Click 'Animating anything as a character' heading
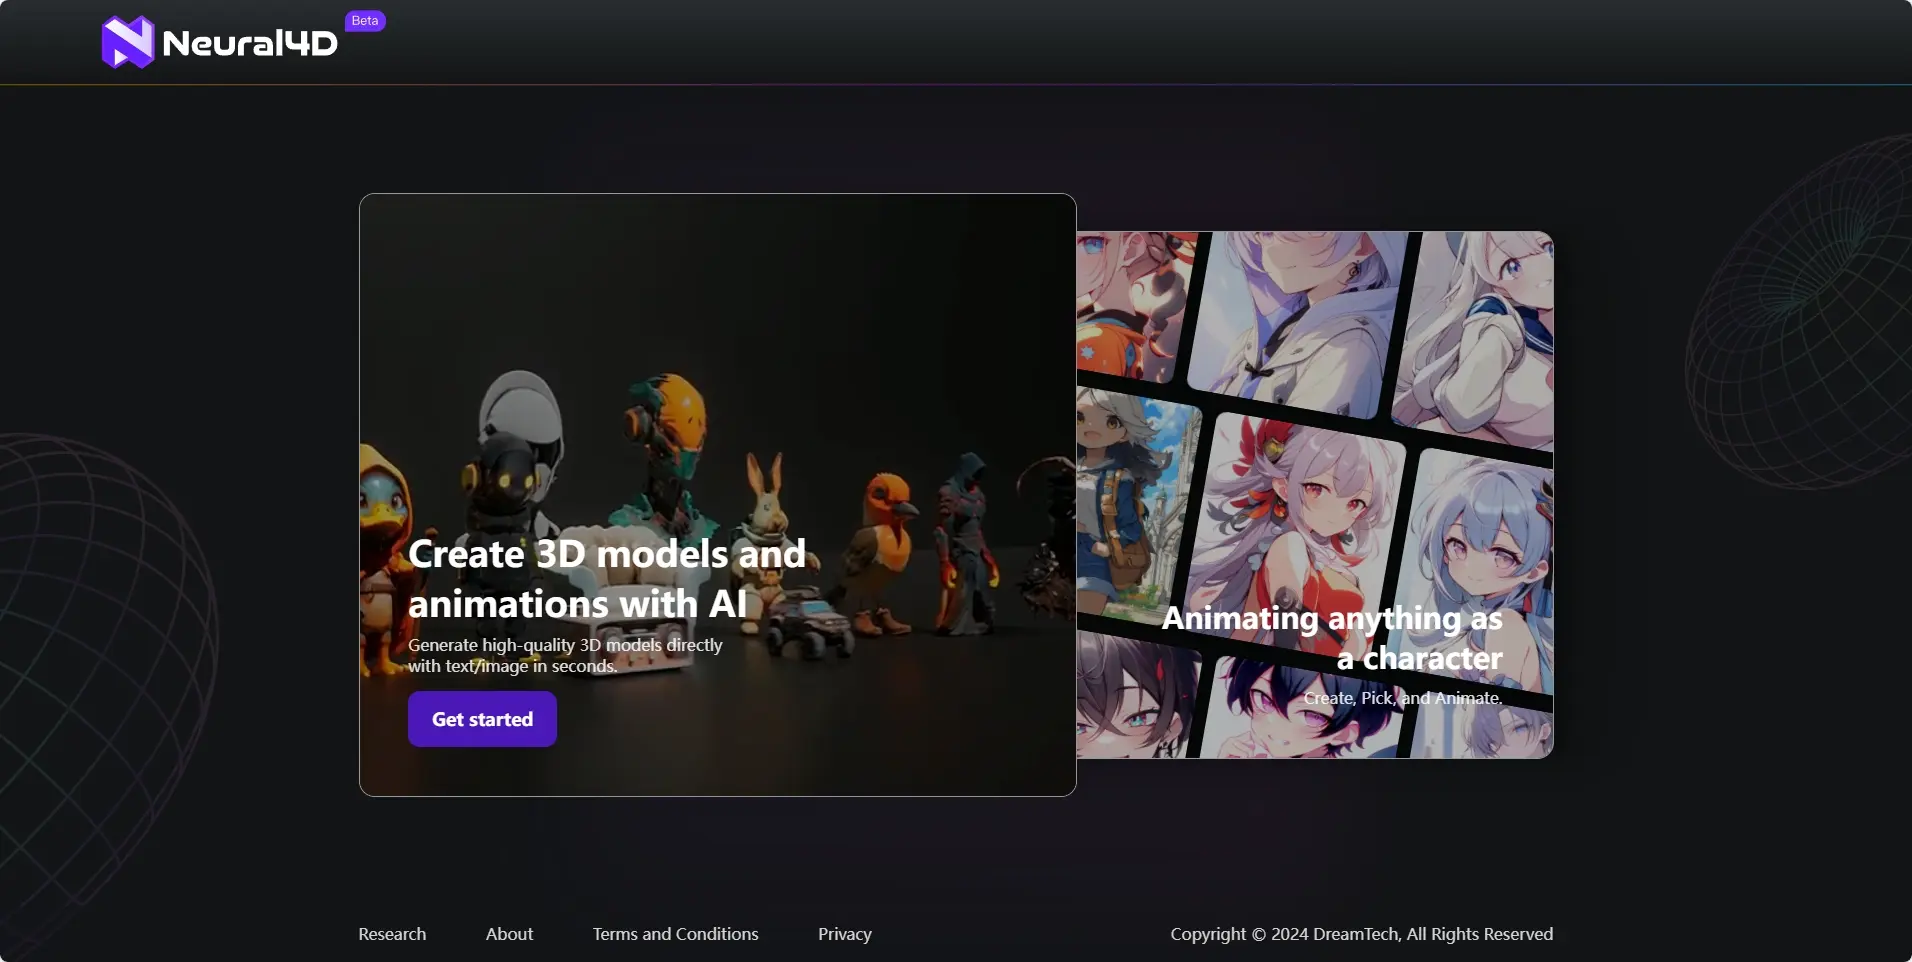The height and width of the screenshot is (962, 1912). coord(1332,638)
